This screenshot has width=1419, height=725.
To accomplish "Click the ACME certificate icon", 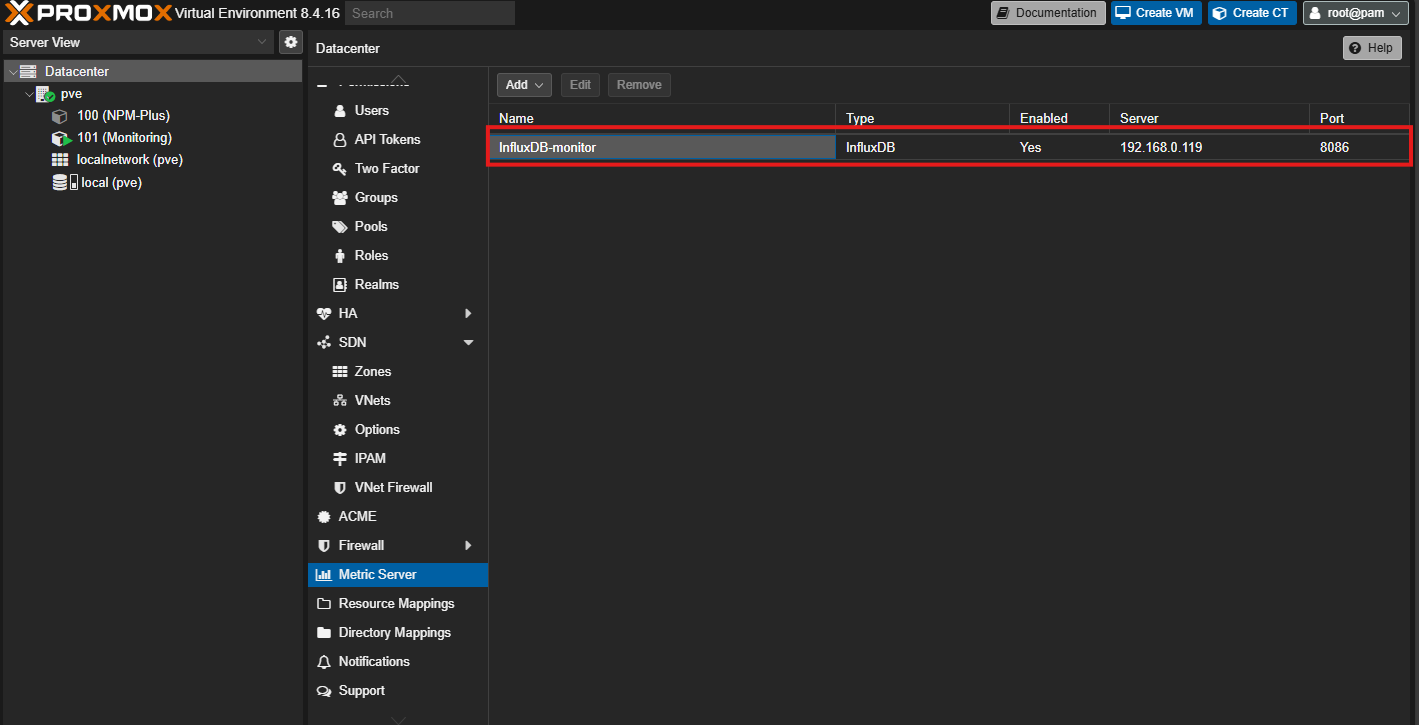I will tap(324, 517).
